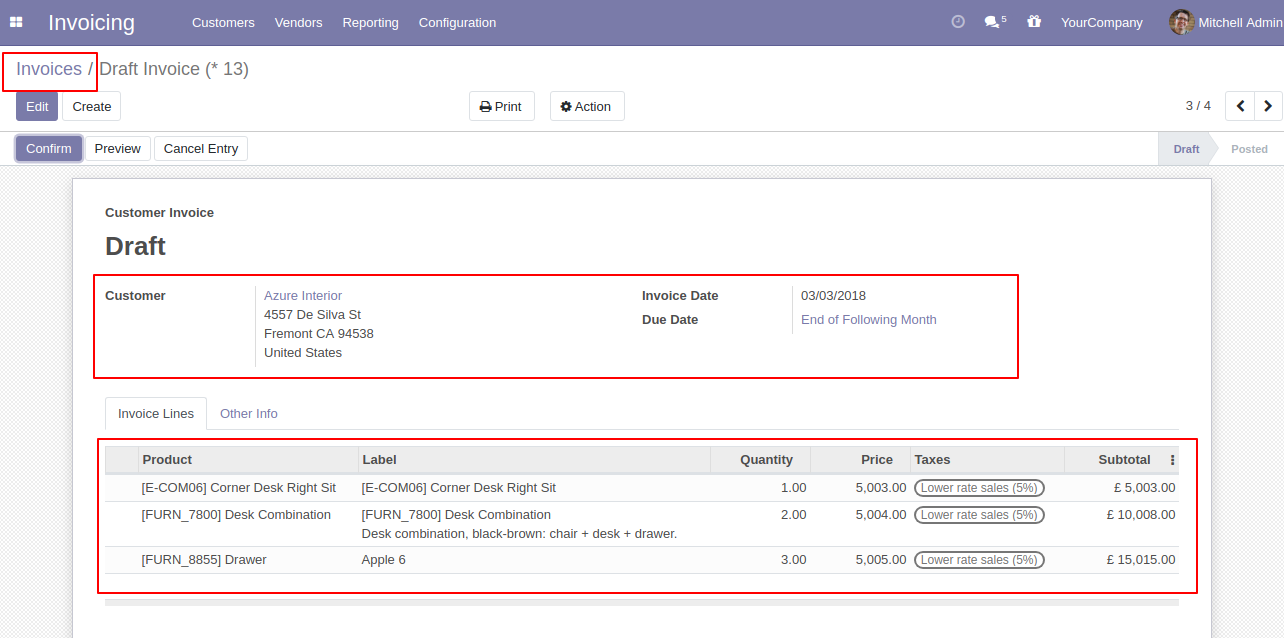Open the conversations chat icon
Screen dimensions: 1284x638
(x=993, y=22)
